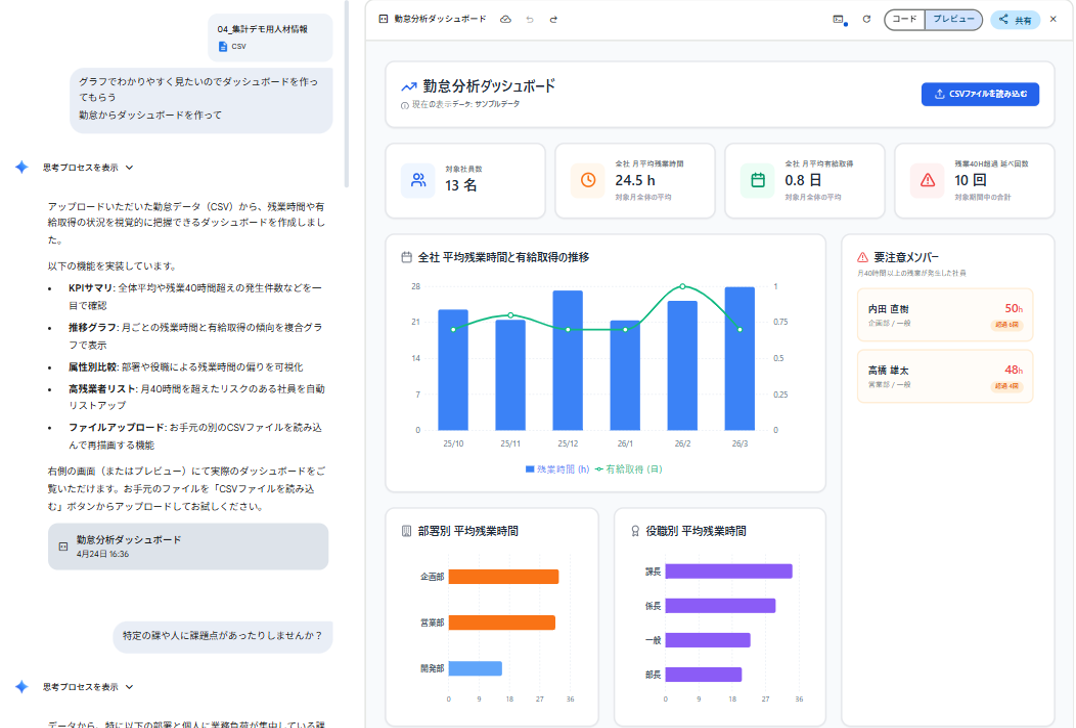Click the 0.8 日 value
Viewport: 1076px width, 728px height.
803,180
